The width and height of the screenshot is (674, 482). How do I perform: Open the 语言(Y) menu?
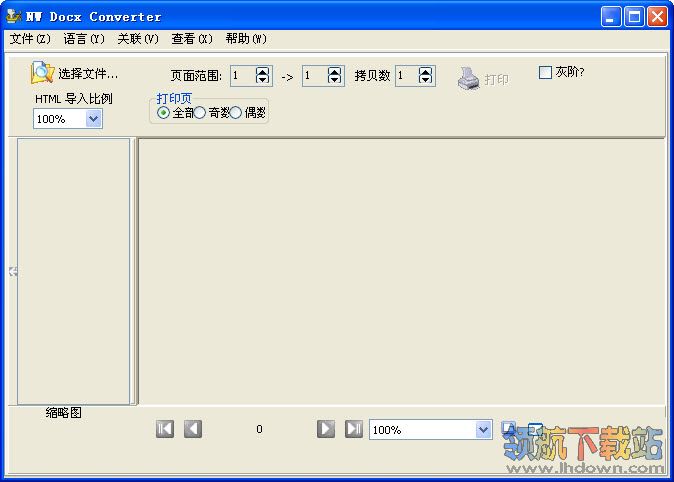click(84, 39)
